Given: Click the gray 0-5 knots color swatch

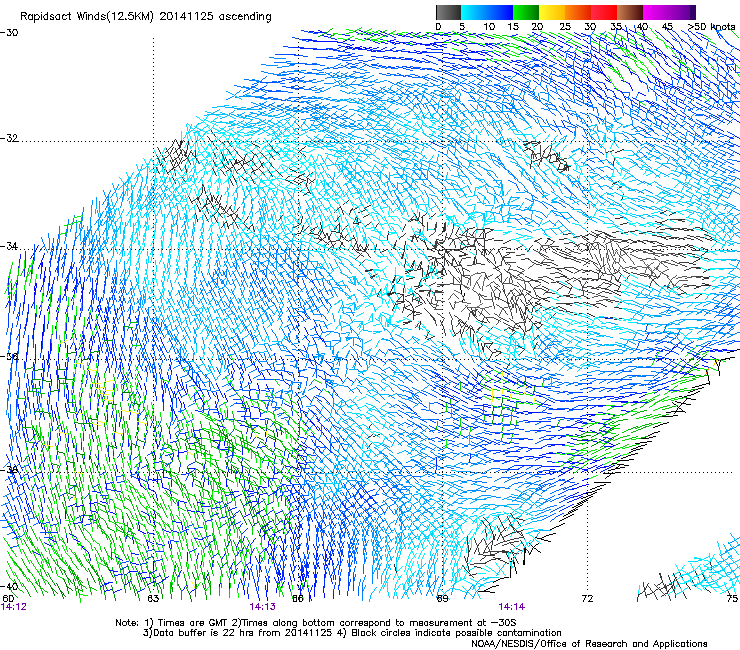Looking at the screenshot, I should 448,12.
